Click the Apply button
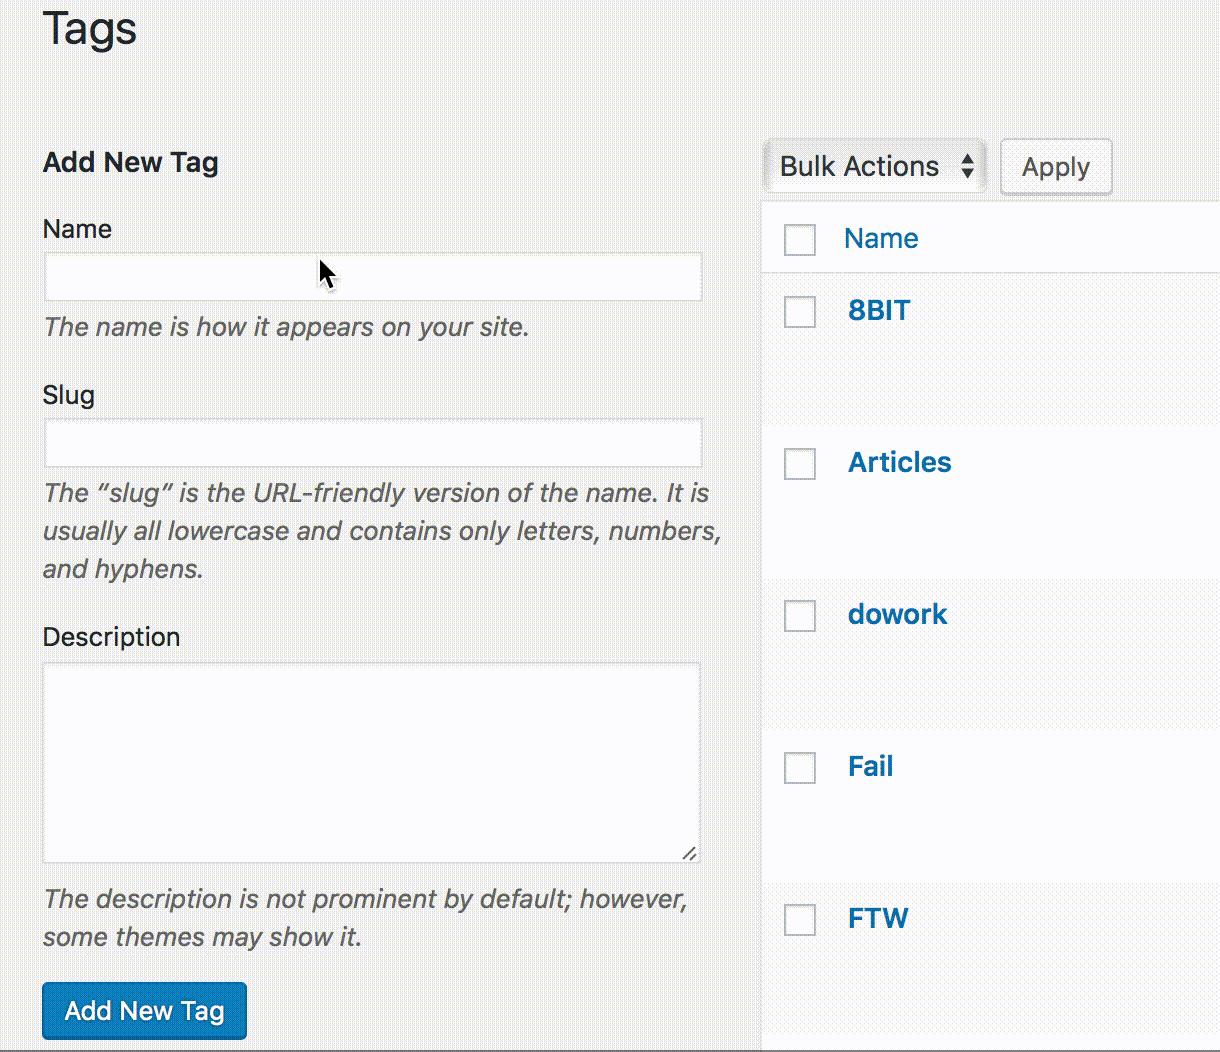 [1055, 167]
